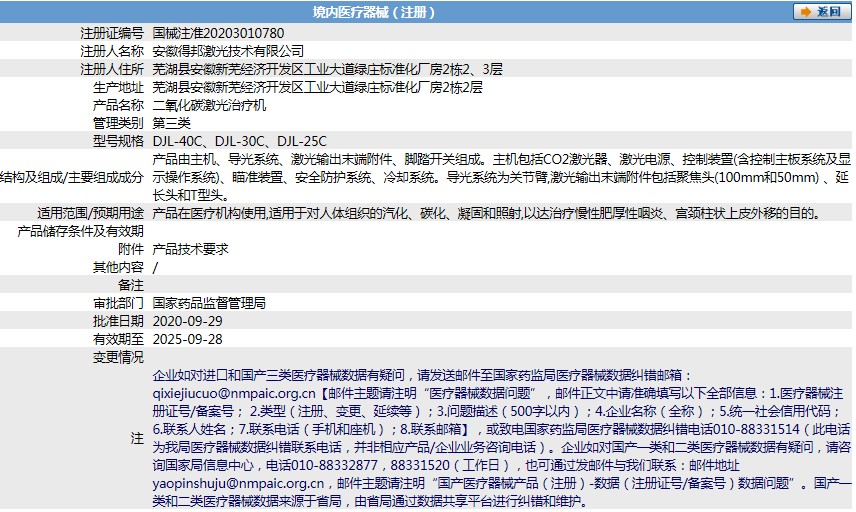
Task: Select product name 二氧化碳激光治疗机
Action: click(209, 105)
